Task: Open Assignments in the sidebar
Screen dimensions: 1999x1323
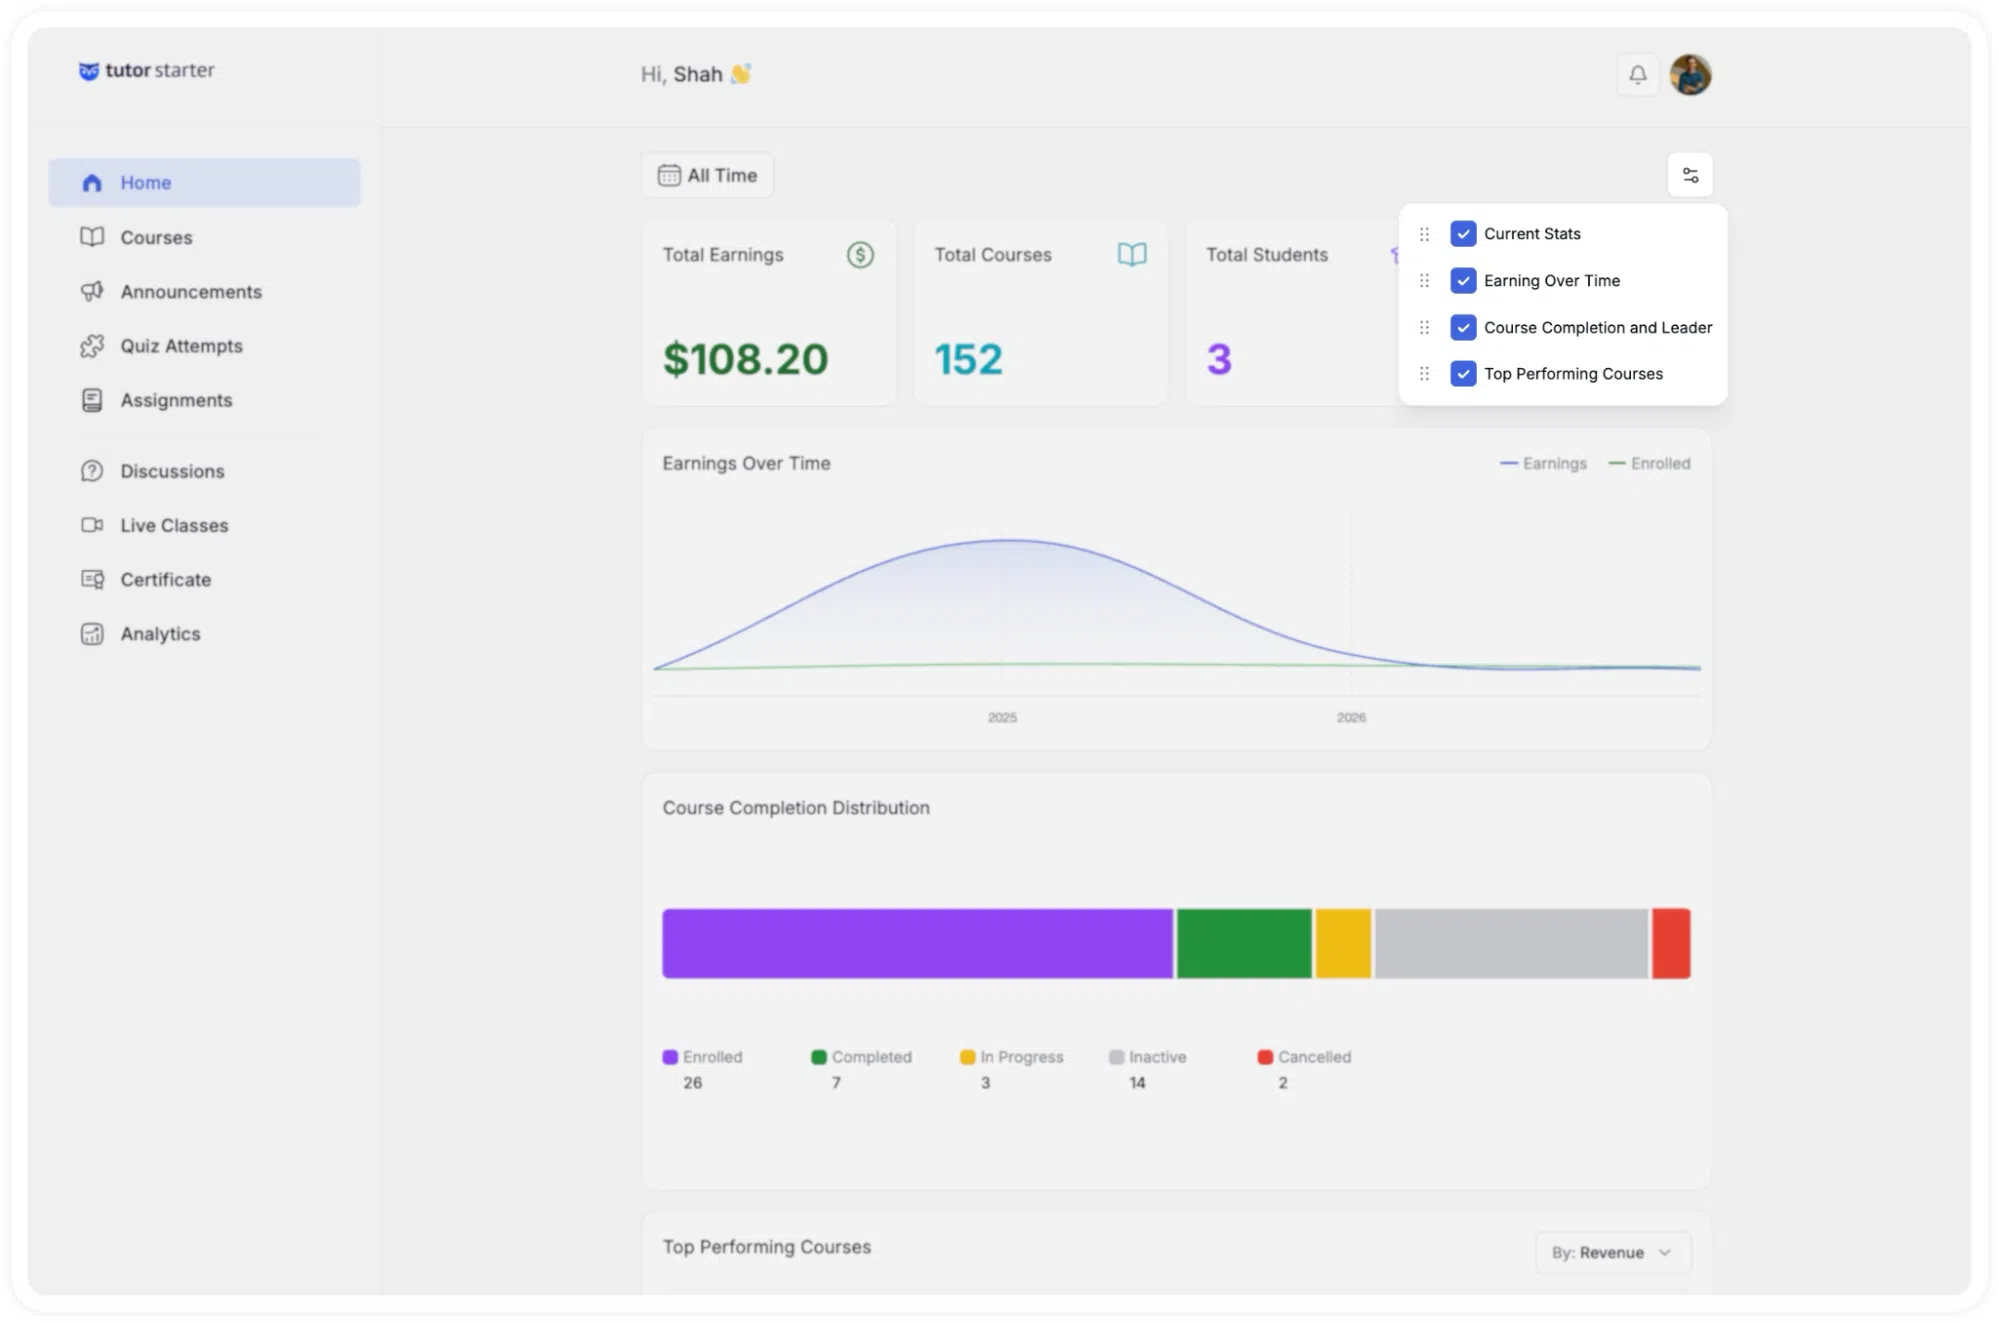Action: pos(205,400)
